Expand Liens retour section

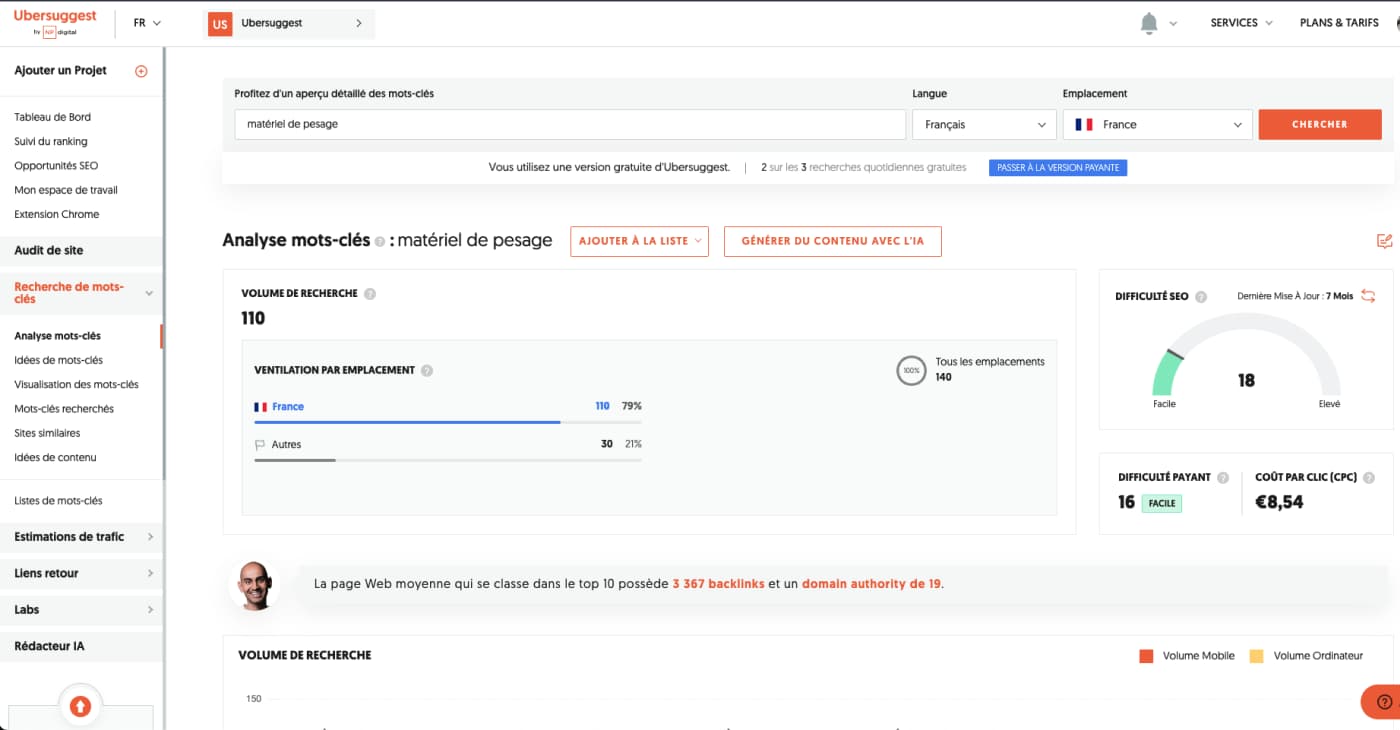click(81, 573)
